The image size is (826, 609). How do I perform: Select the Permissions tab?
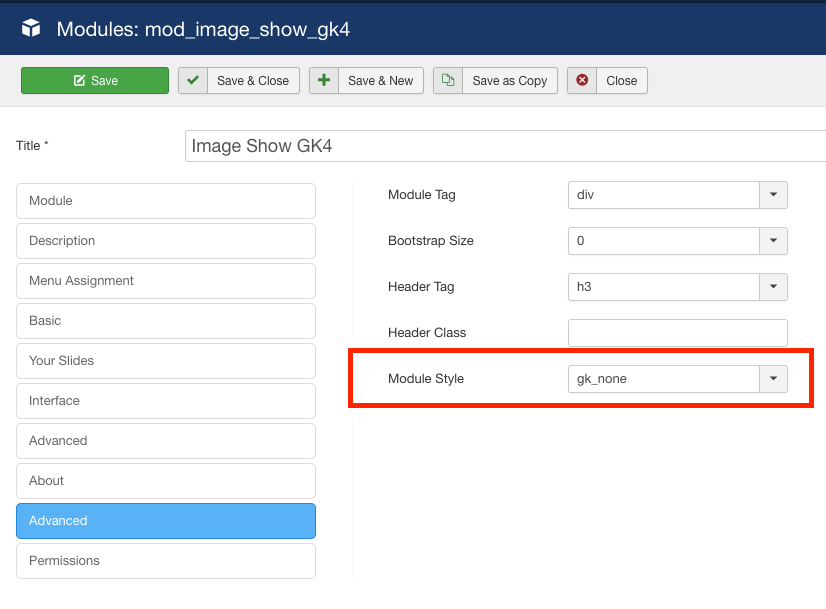click(x=166, y=561)
